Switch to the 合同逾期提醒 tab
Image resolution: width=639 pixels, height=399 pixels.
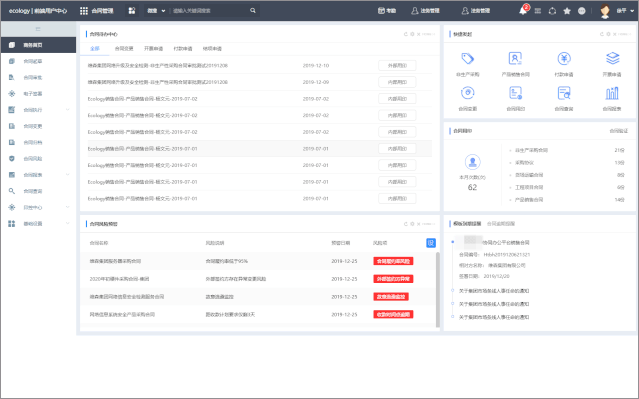[500, 224]
